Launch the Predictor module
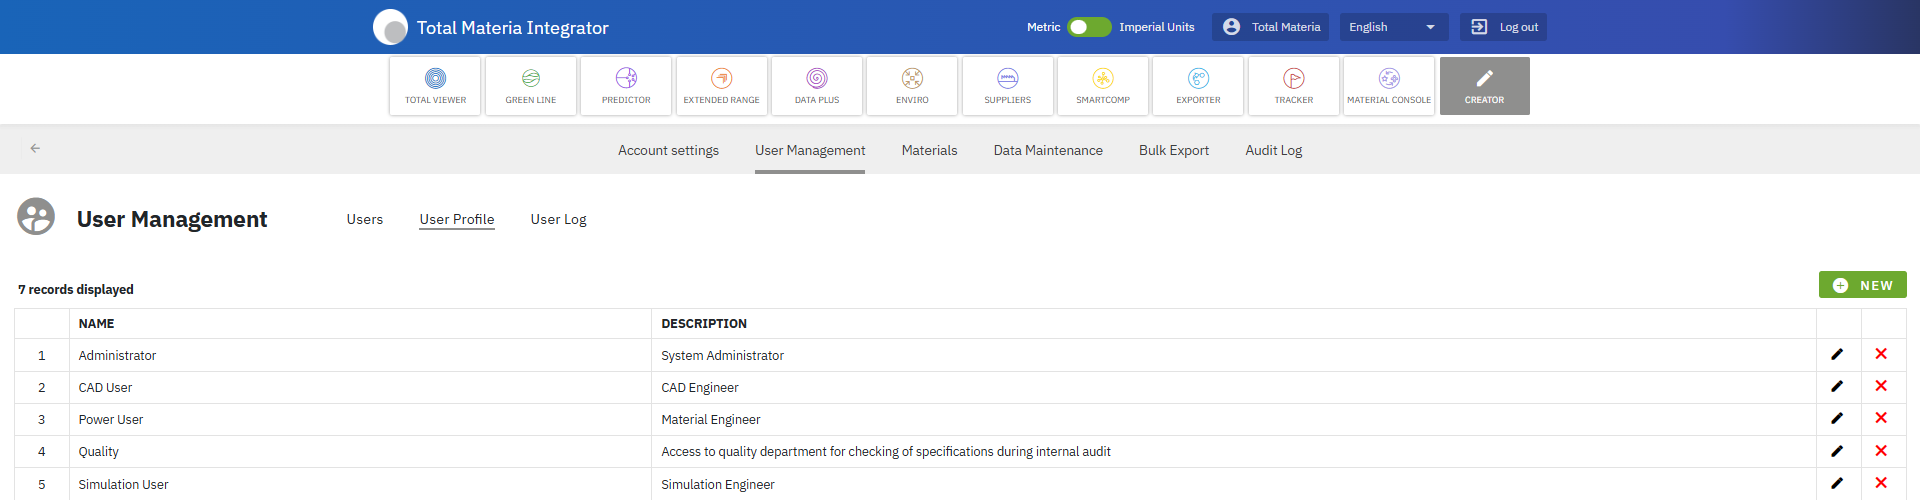1920x500 pixels. click(626, 86)
